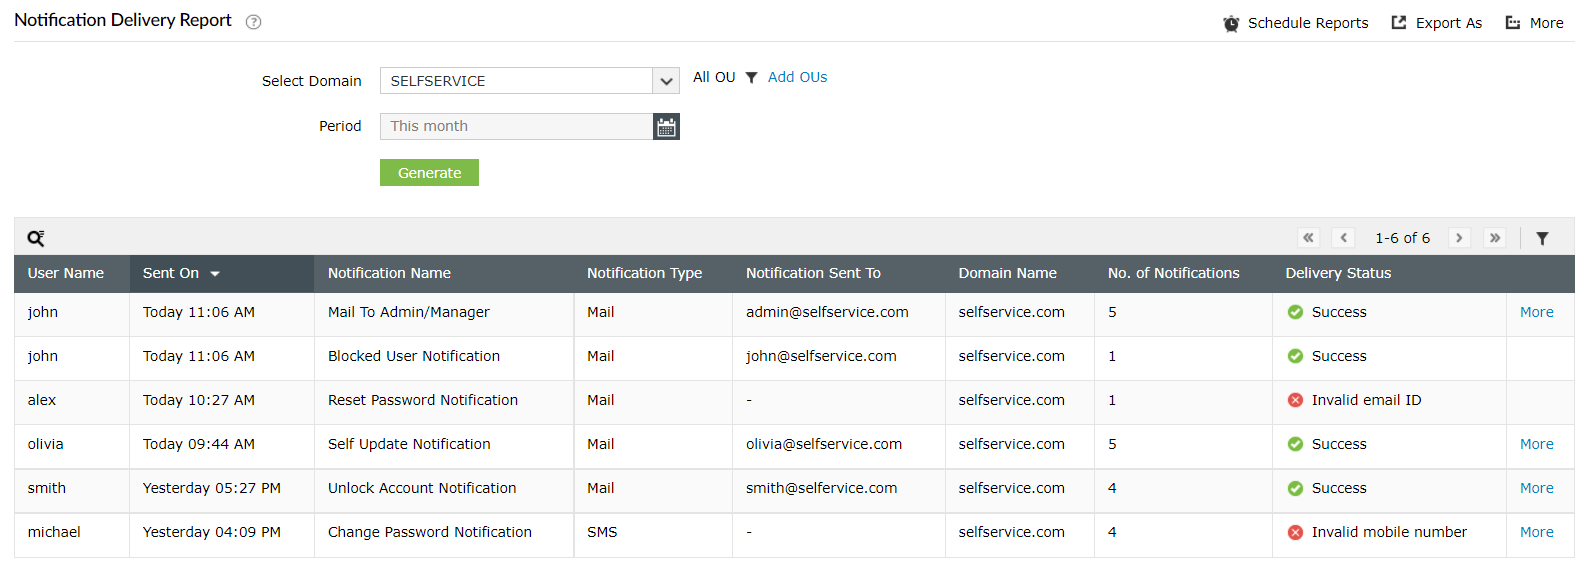Open the calendar picker for Period
Viewport: 1591px width, 579px height.
point(666,127)
